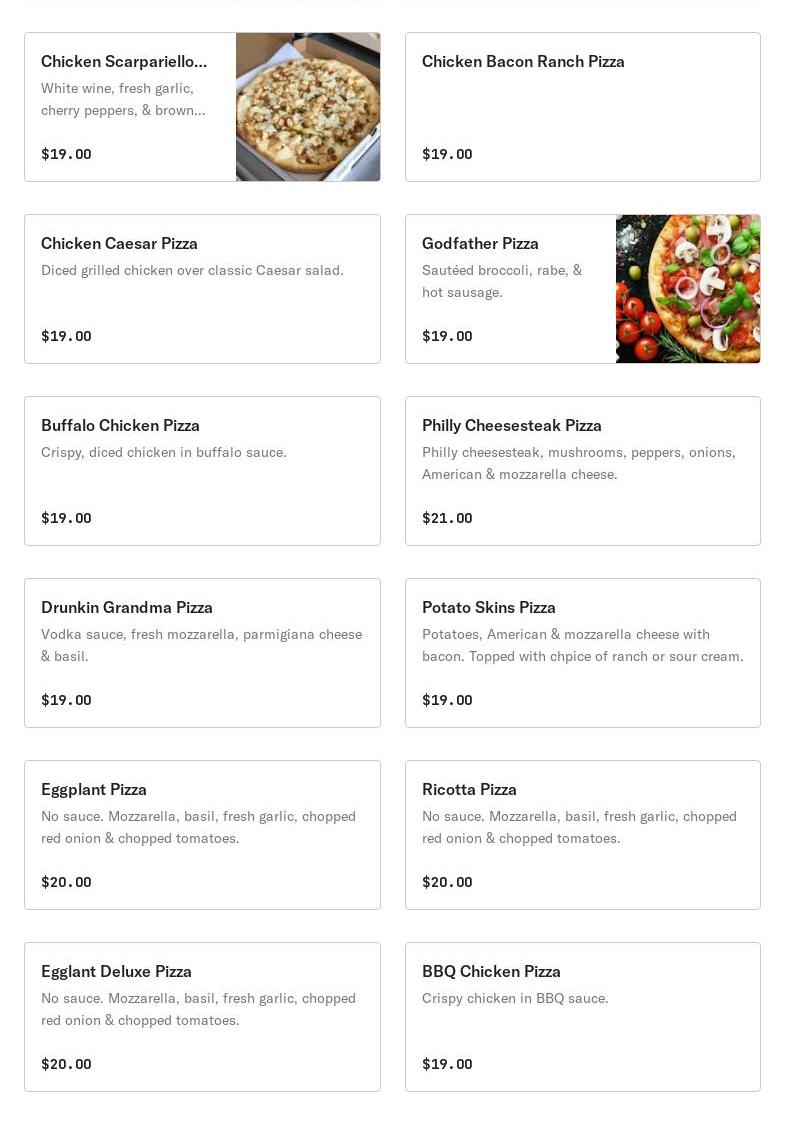Click the Ricotta Pizza $20.00 price
785x1122 pixels.
(x=447, y=882)
